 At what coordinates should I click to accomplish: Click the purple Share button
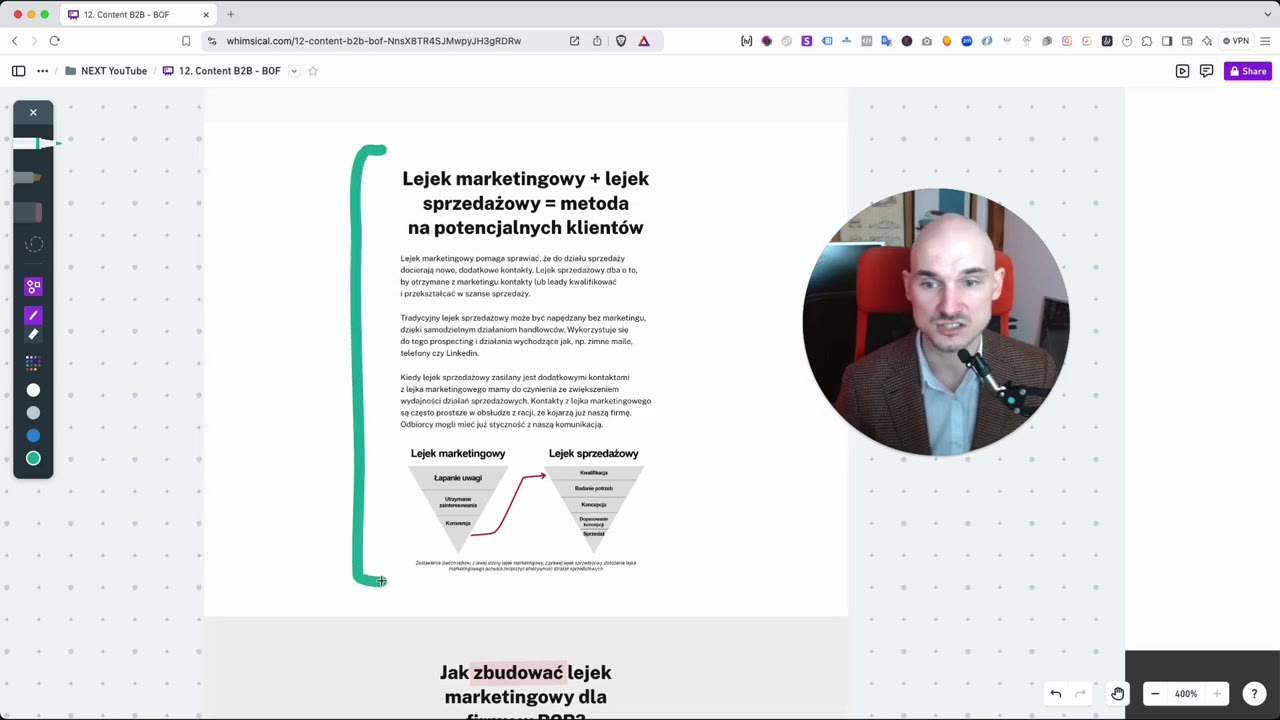tap(1248, 71)
